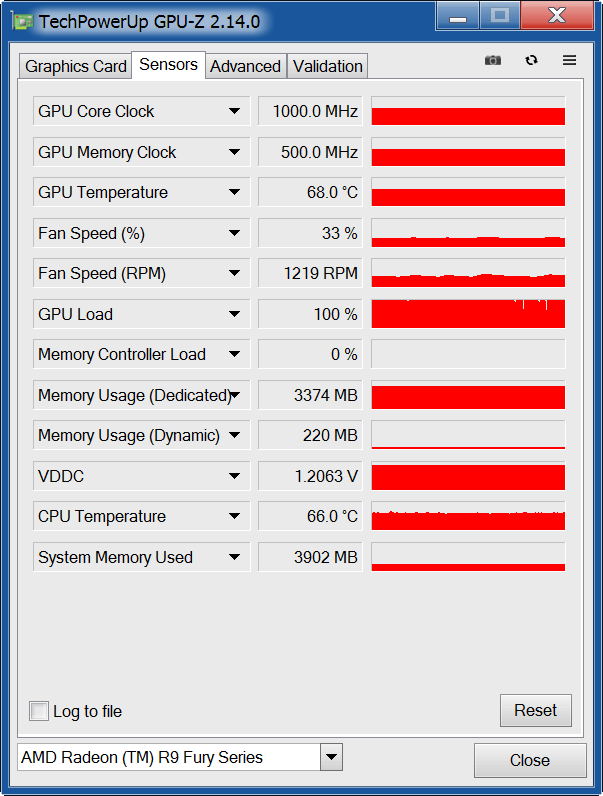Open the GPU Temperature sensor dropdown
This screenshot has width=603, height=796.
click(234, 192)
